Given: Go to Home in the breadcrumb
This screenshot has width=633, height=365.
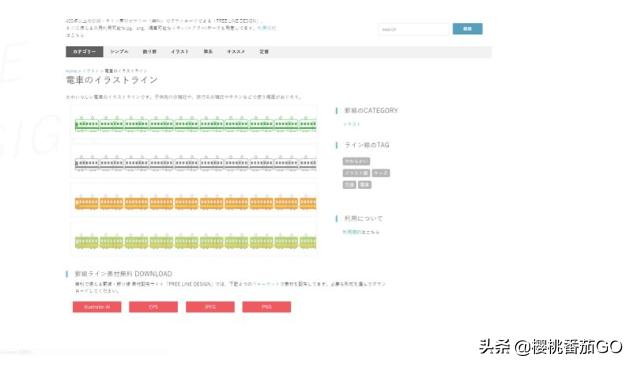Looking at the screenshot, I should pyautogui.click(x=71, y=71).
